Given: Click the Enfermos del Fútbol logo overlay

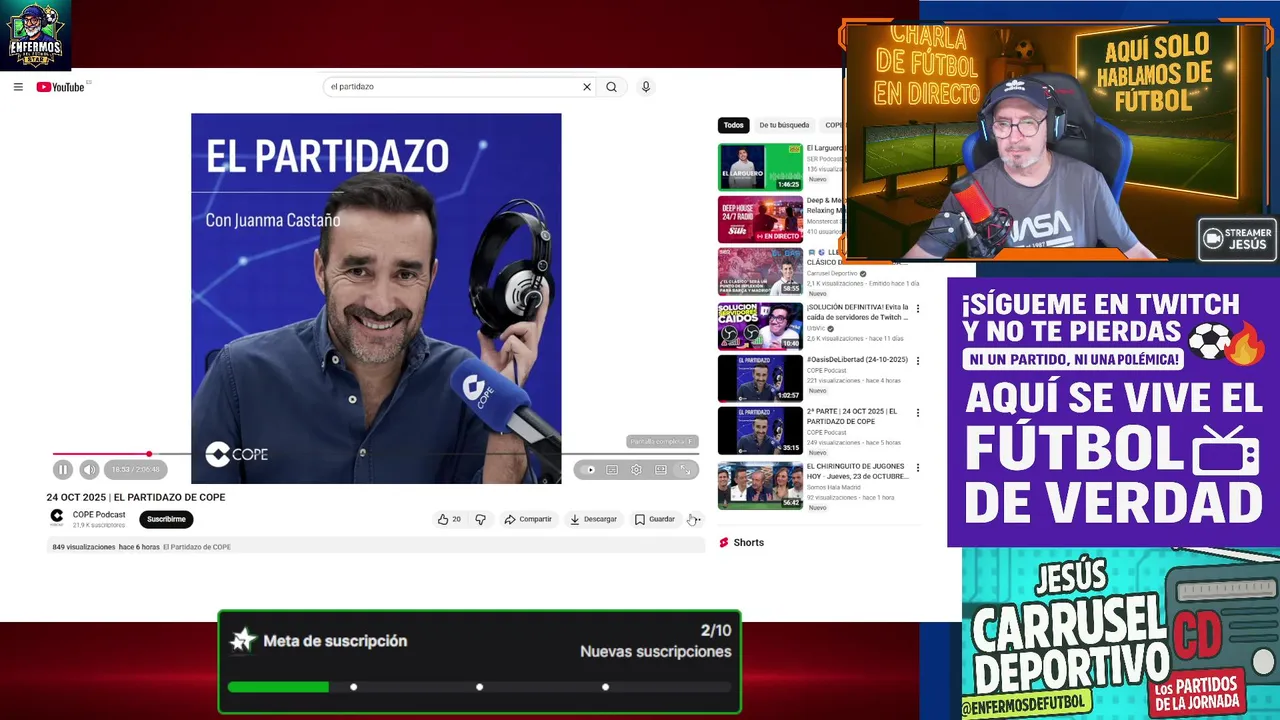Looking at the screenshot, I should coord(36,34).
